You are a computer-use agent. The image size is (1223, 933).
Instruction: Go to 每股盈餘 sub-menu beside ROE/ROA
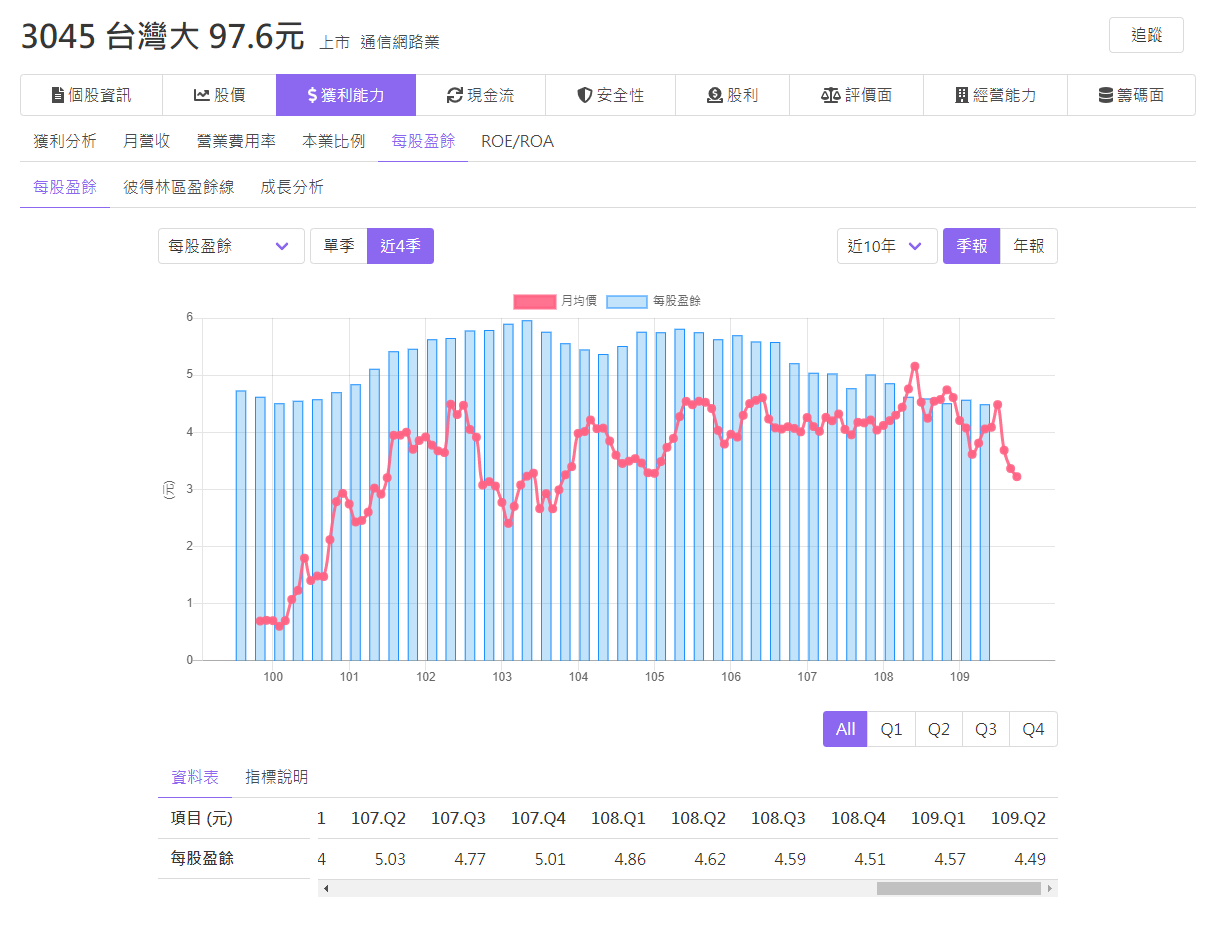(423, 141)
